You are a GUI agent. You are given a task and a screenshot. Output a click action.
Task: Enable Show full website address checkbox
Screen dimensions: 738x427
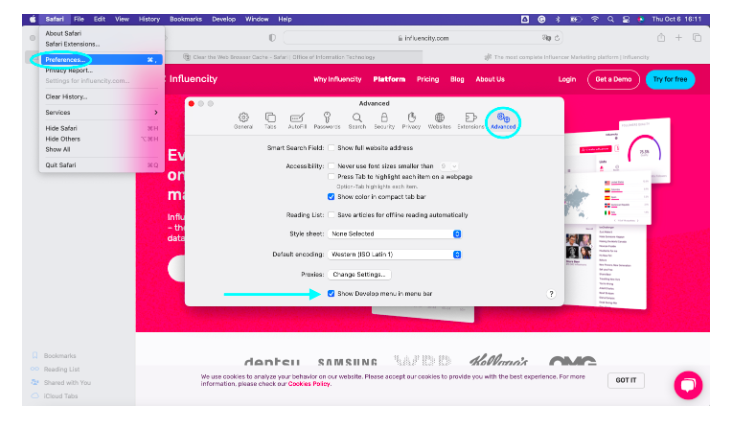331,148
